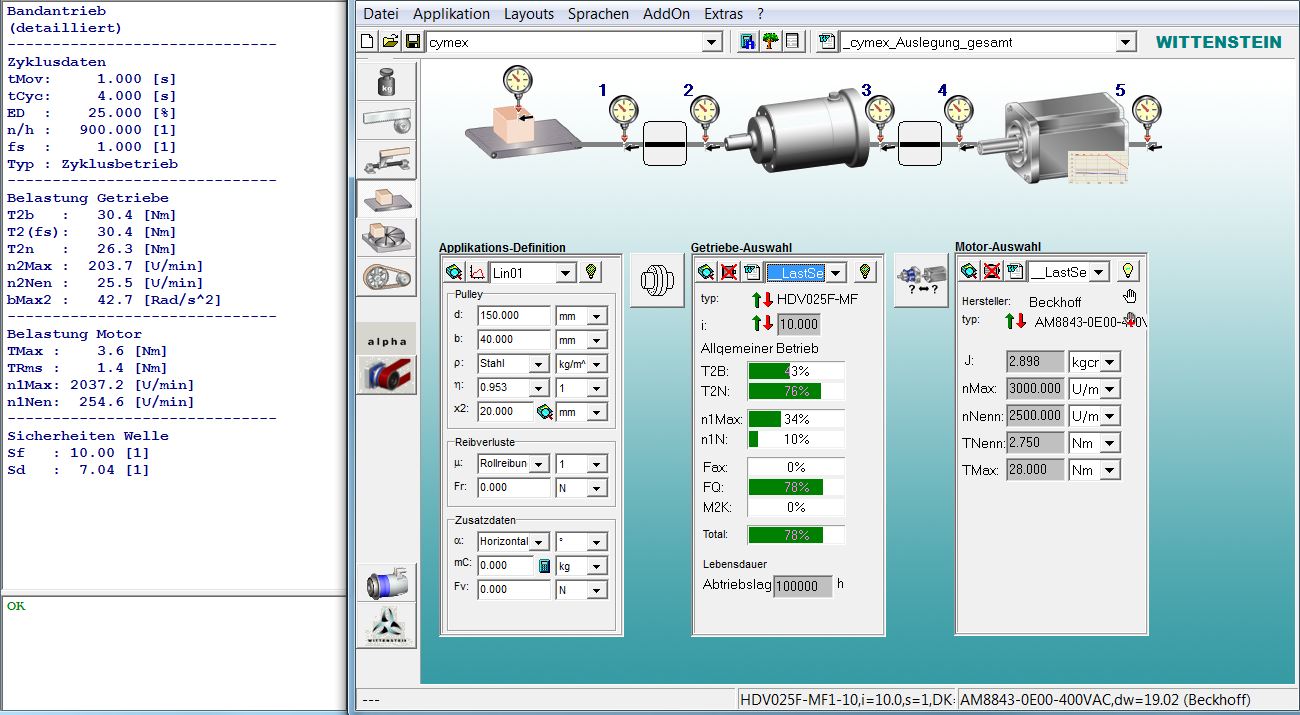Click the Total utilization progress bar
1300x715 pixels.
pos(796,535)
